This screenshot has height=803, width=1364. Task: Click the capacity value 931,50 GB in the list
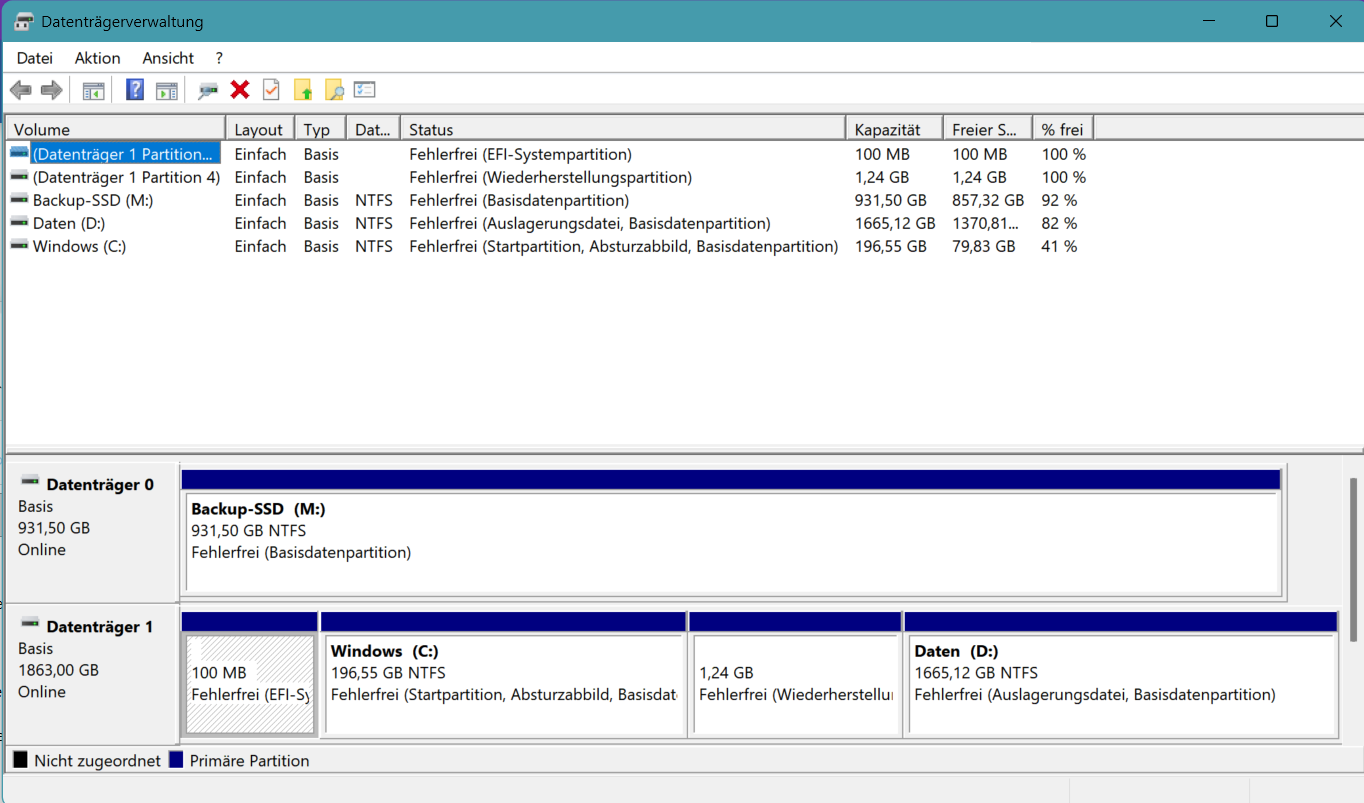coord(890,200)
